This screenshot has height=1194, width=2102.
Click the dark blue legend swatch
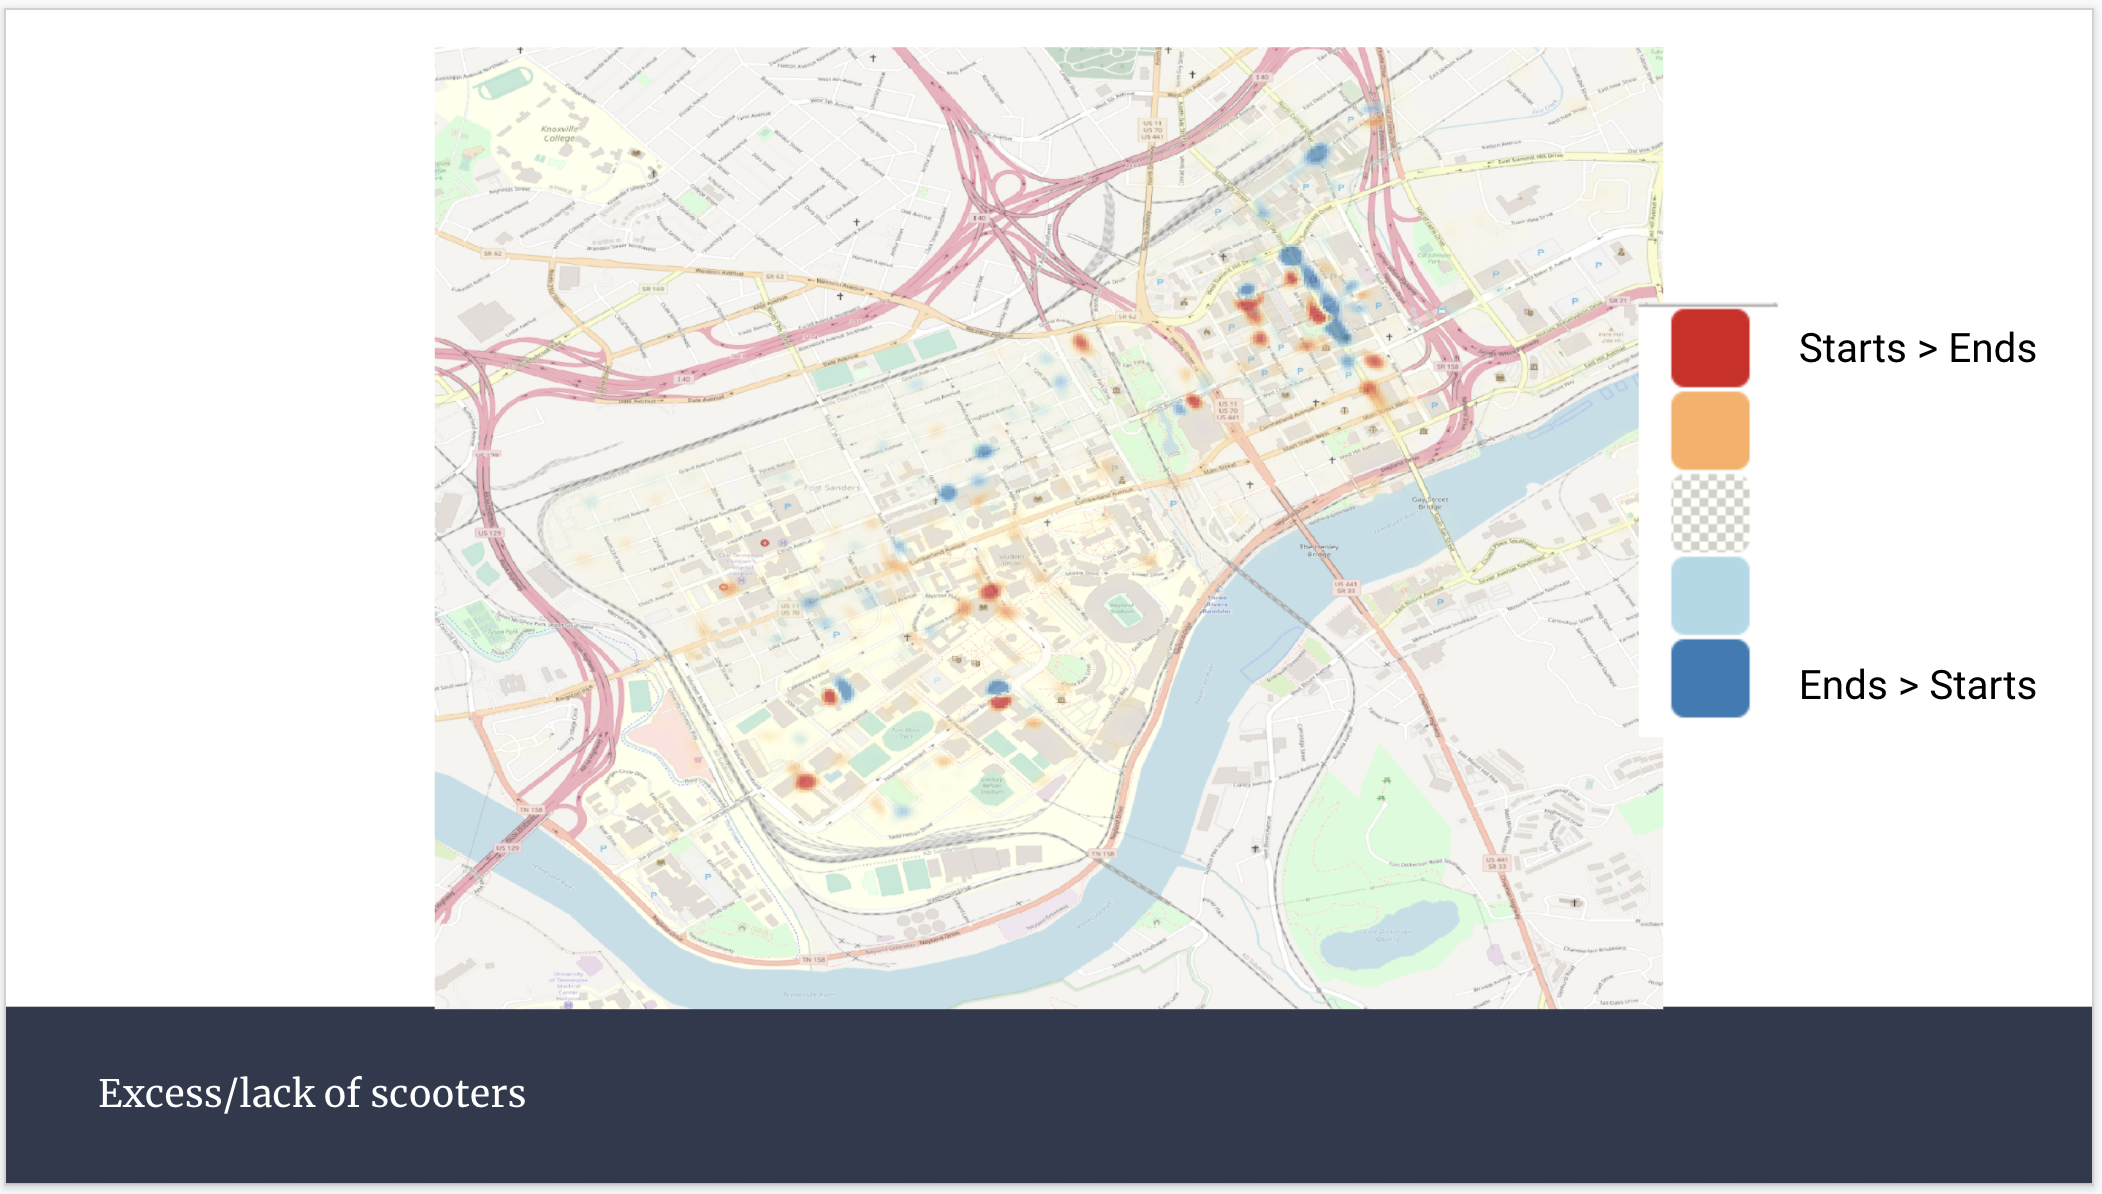(1709, 679)
